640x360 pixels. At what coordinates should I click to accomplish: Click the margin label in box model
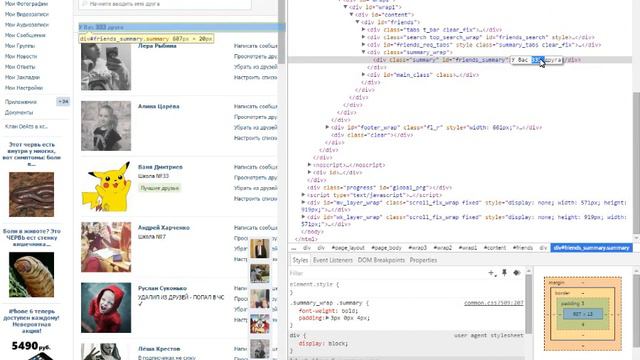pos(556,282)
